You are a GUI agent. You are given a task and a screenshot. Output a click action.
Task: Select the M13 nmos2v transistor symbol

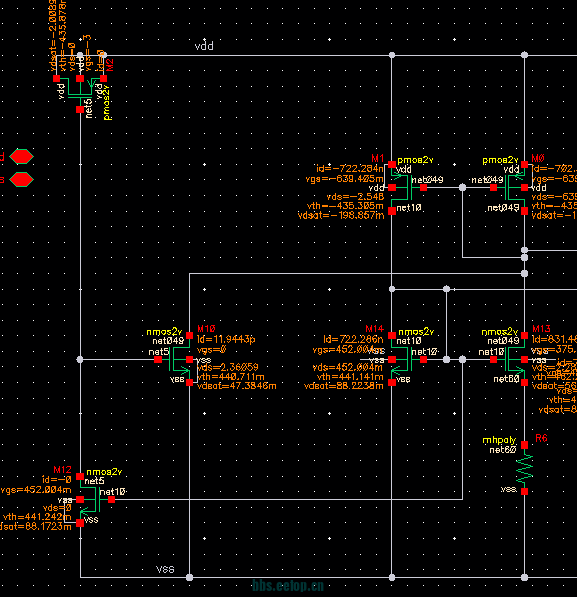pyautogui.click(x=510, y=359)
